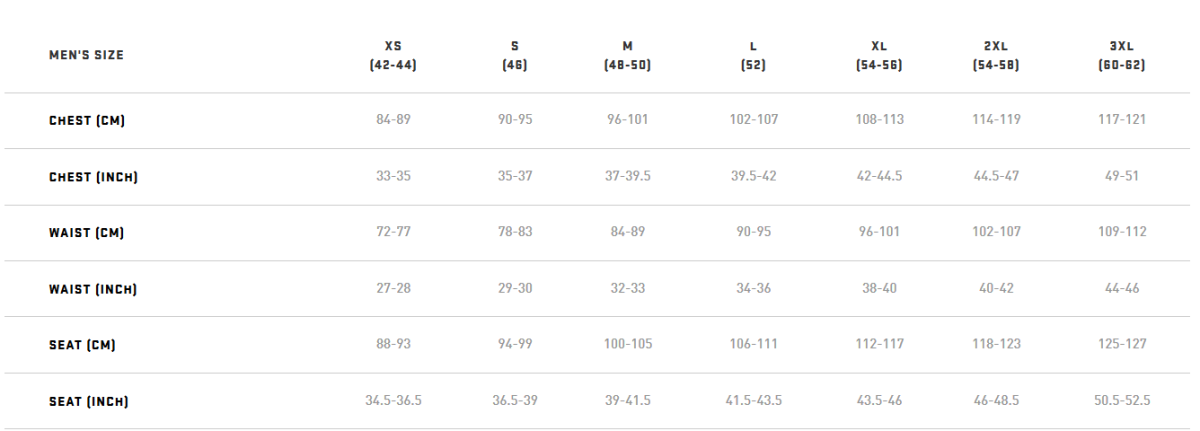Select the 3XL (60-62) column header

click(x=1120, y=55)
